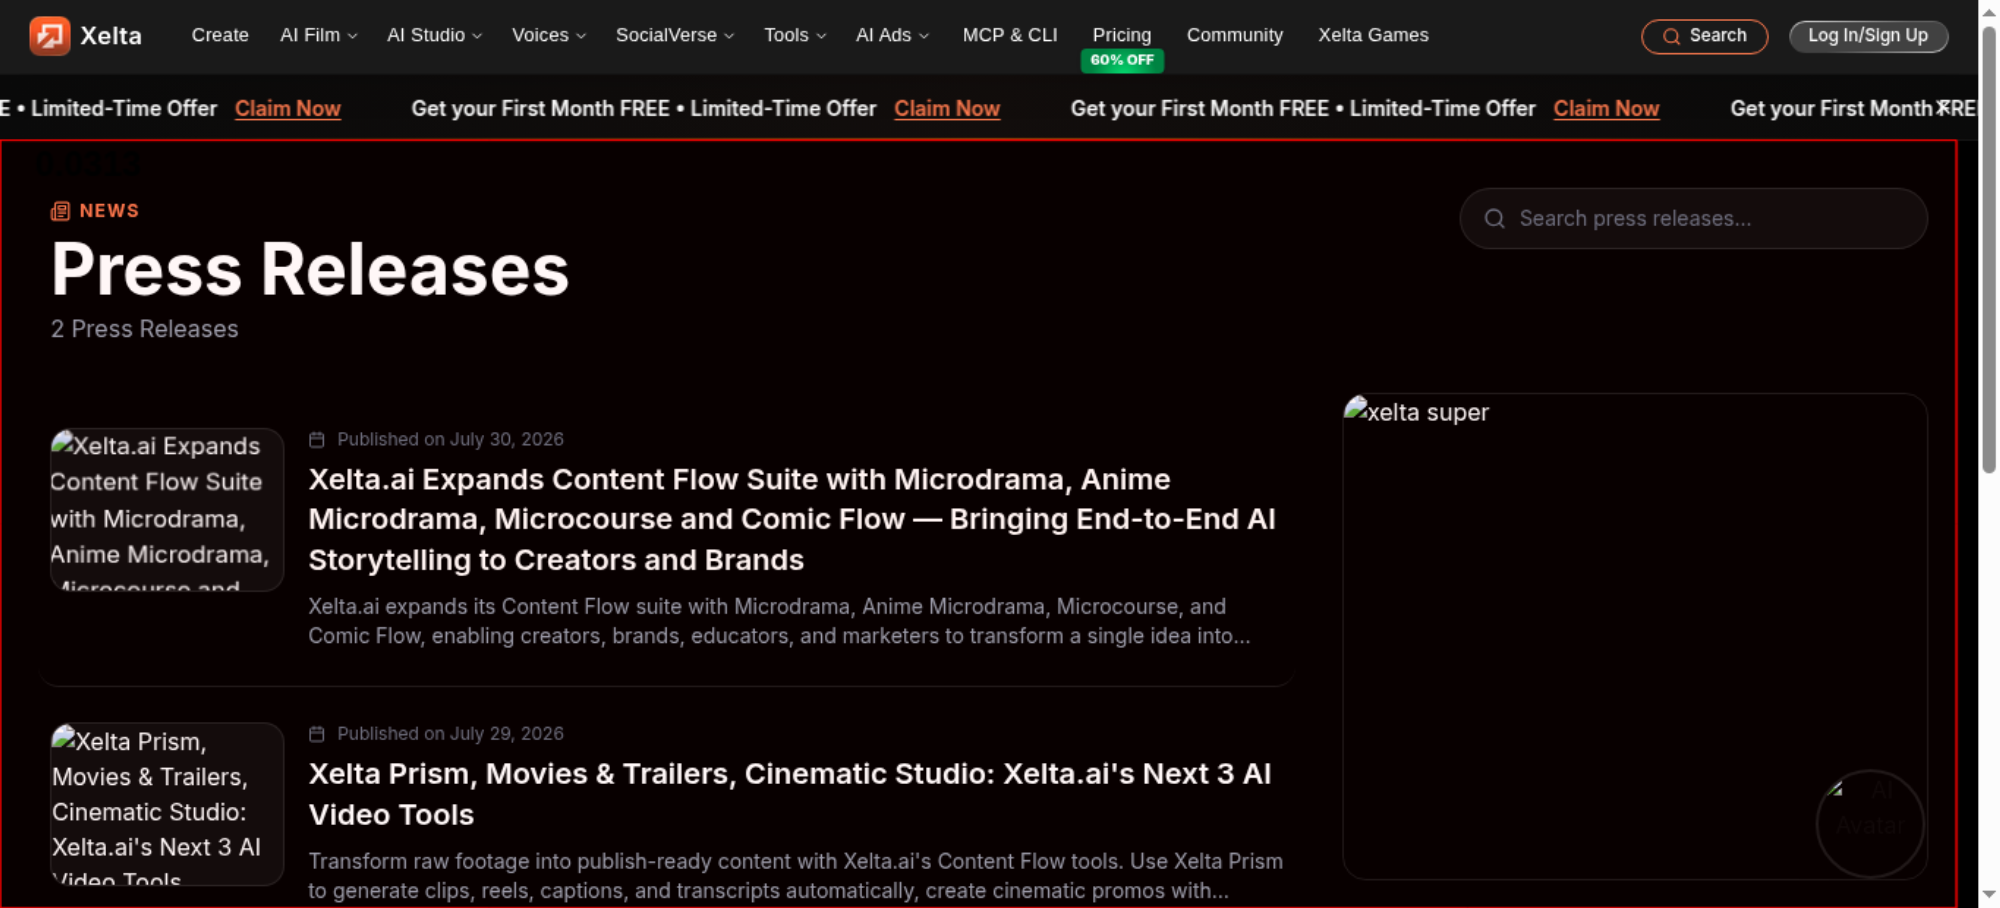Click the newspaper icon beside NEWS
The height and width of the screenshot is (908, 2000).
(x=60, y=211)
